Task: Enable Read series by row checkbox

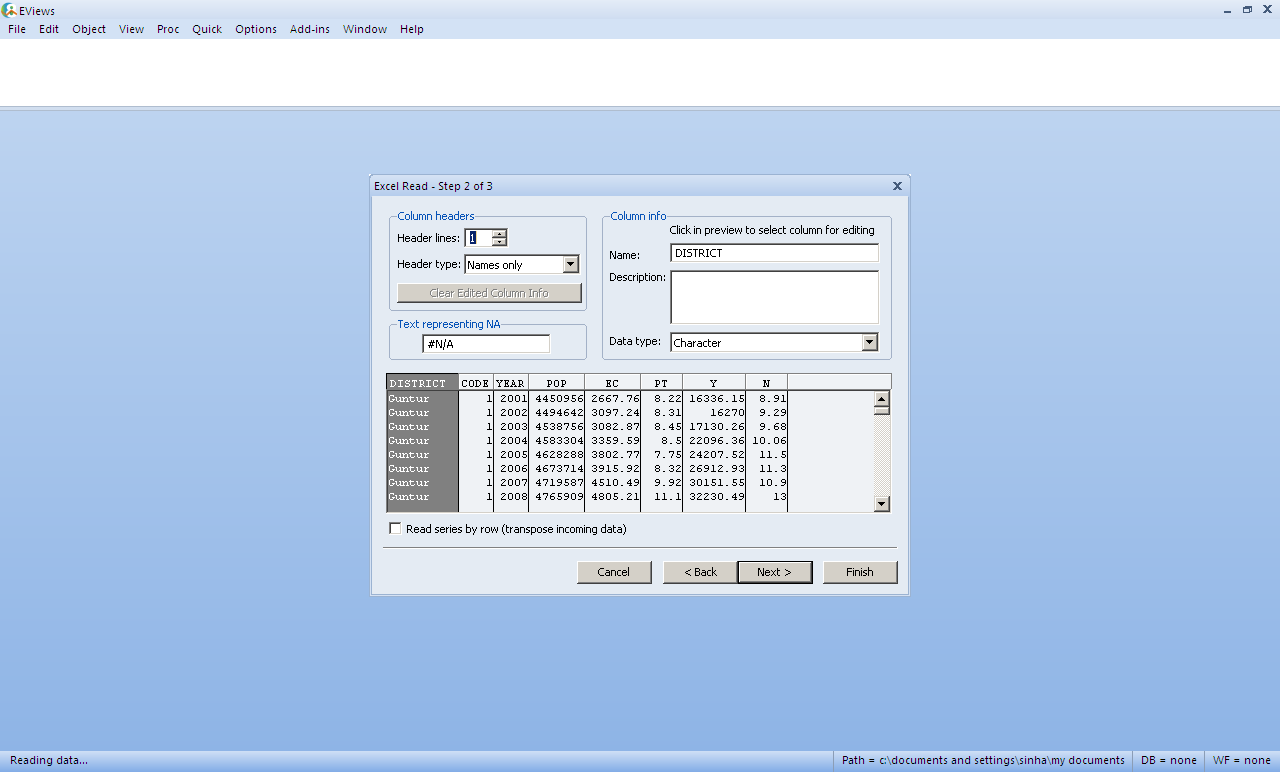Action: (x=395, y=529)
